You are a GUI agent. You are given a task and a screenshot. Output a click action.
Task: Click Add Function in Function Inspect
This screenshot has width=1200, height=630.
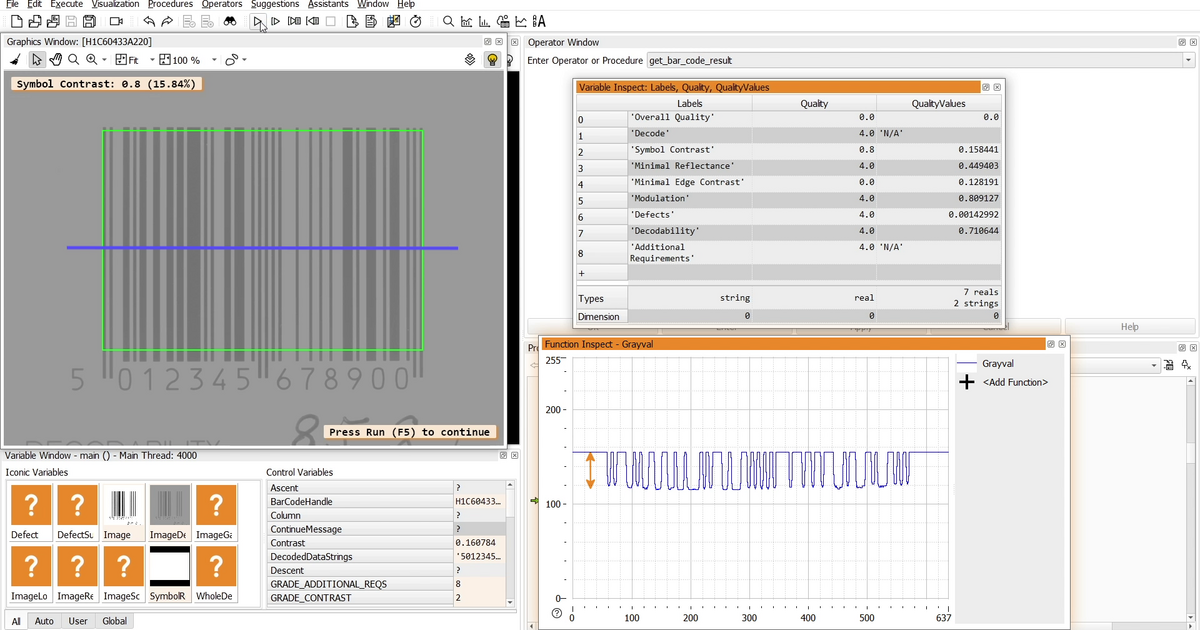(1015, 382)
